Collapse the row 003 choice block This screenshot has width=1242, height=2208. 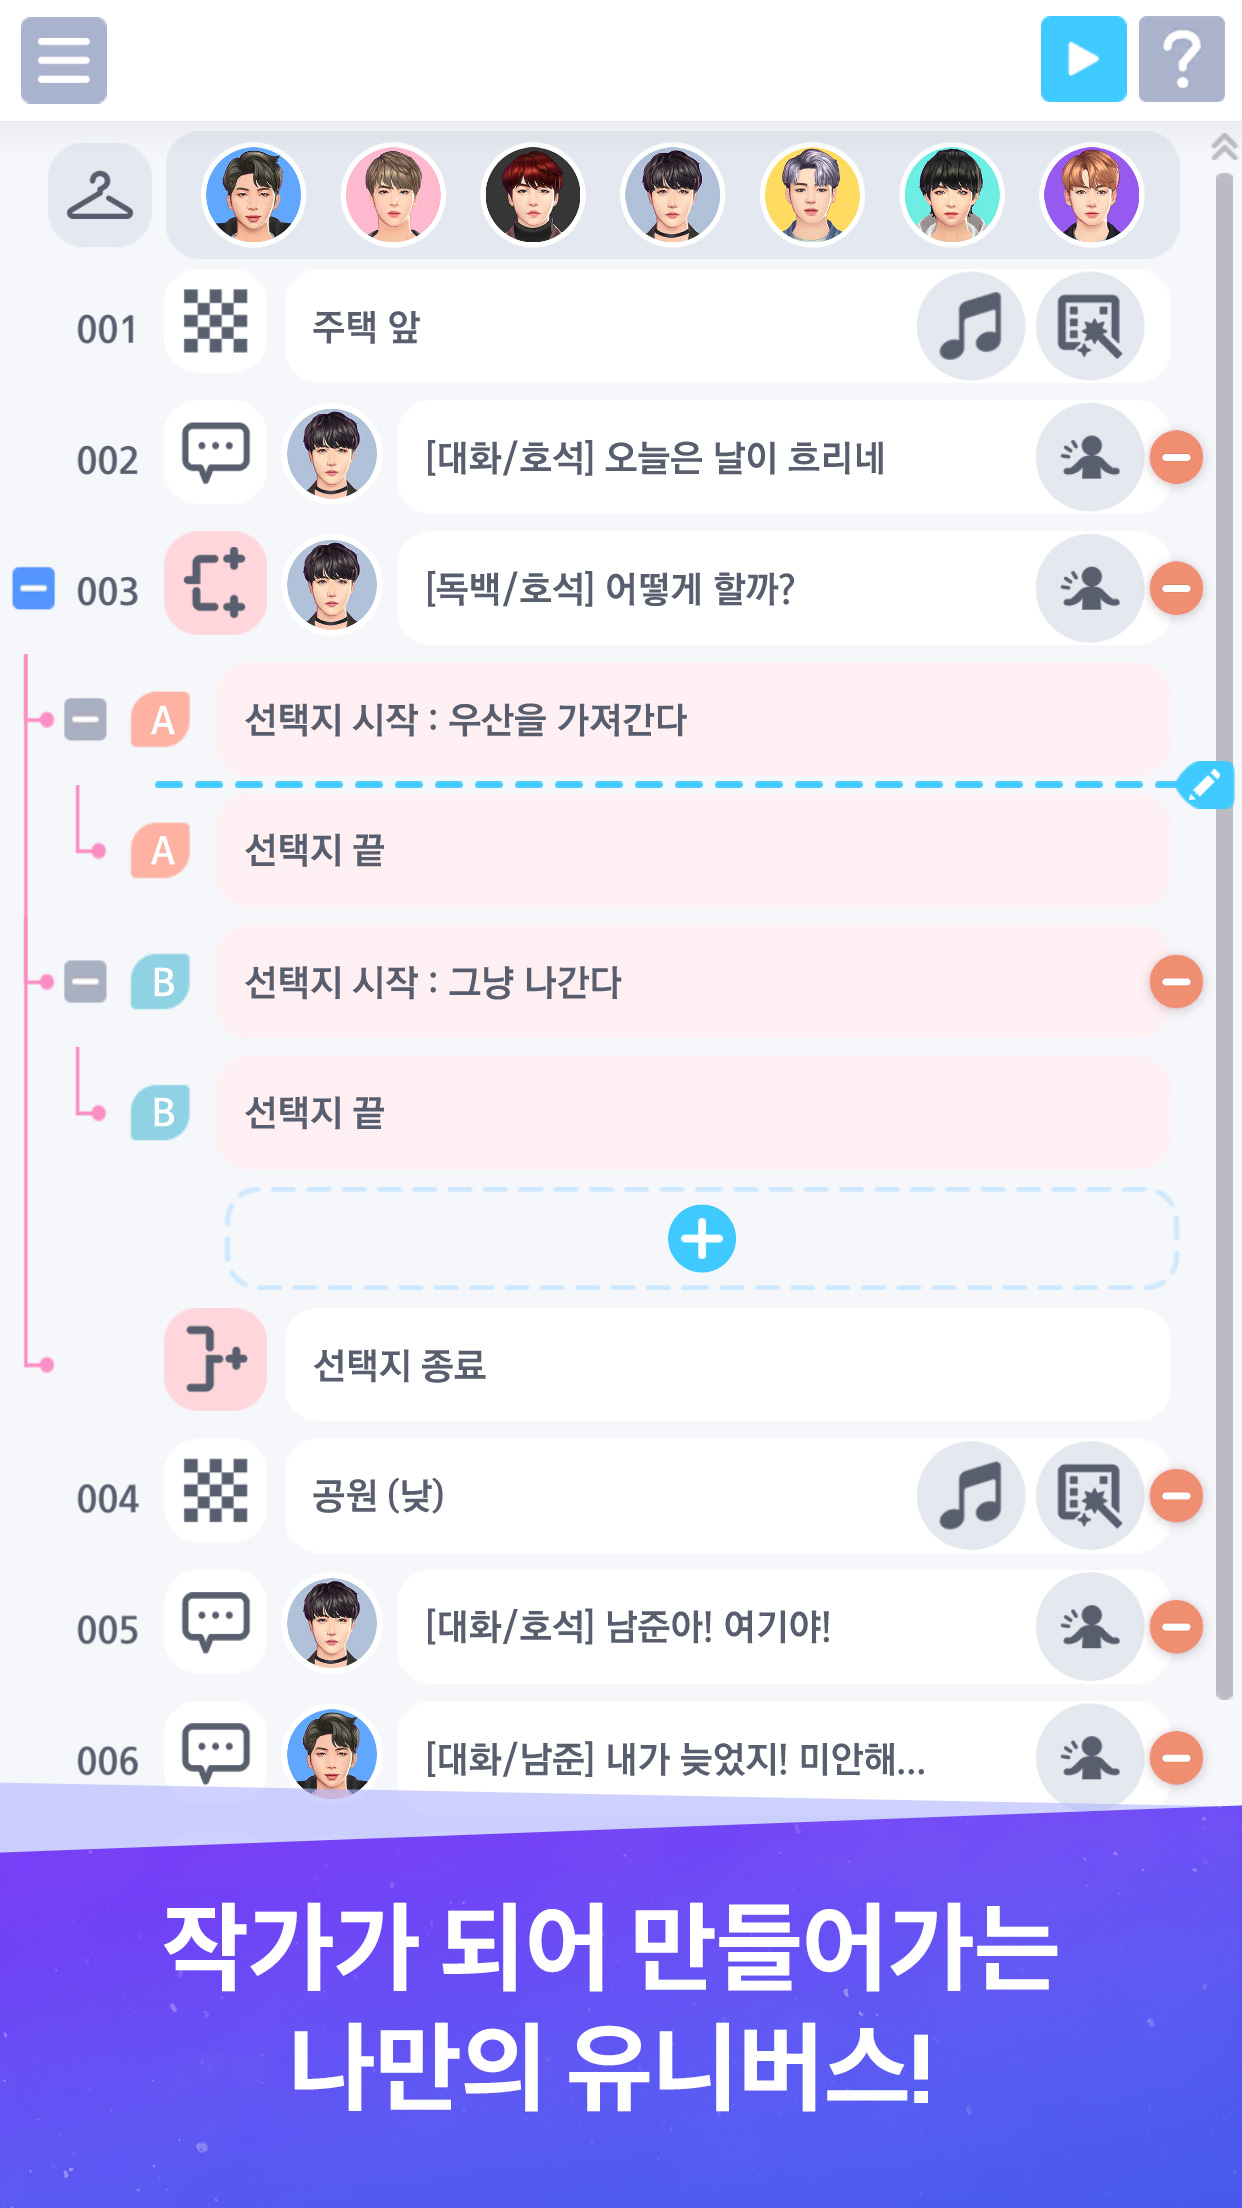pyautogui.click(x=33, y=588)
